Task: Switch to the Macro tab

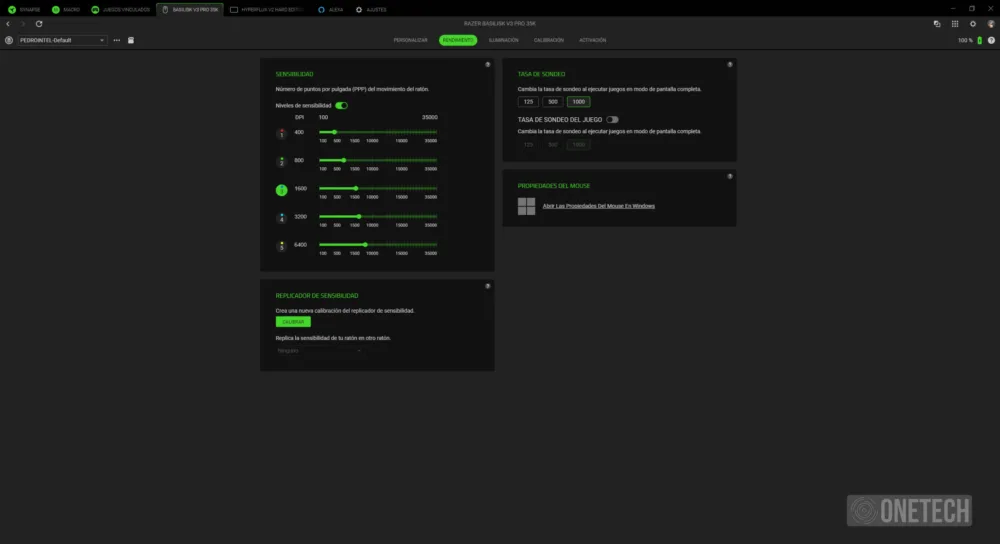Action: (66, 10)
